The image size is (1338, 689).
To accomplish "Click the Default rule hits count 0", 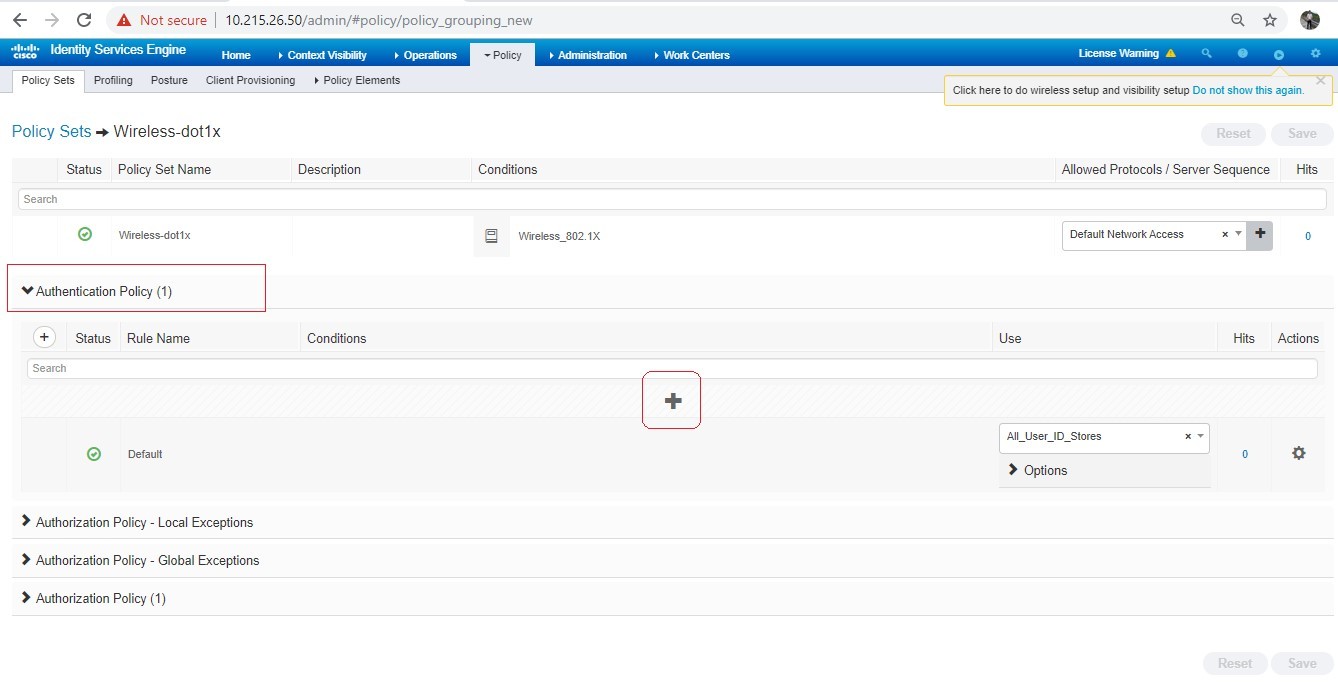I will pyautogui.click(x=1245, y=454).
